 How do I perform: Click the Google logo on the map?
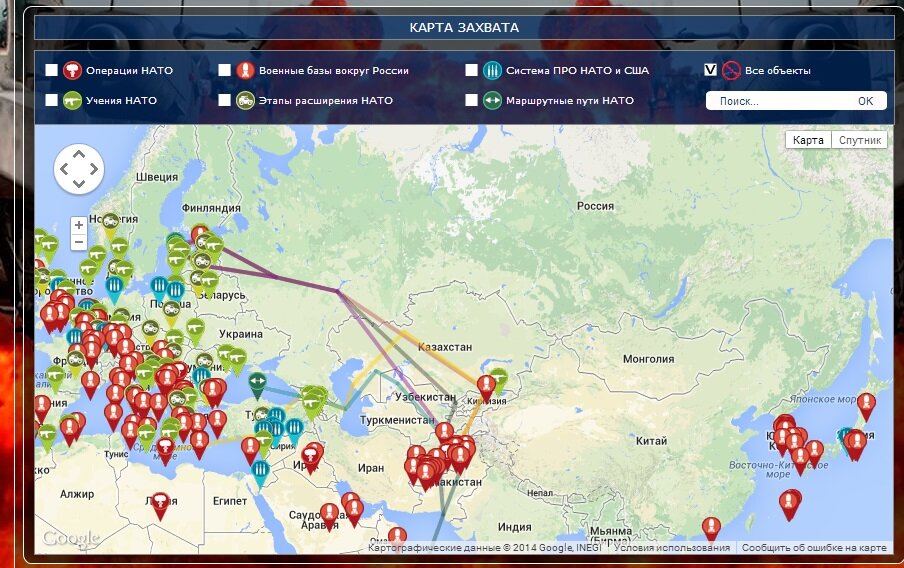pyautogui.click(x=71, y=539)
